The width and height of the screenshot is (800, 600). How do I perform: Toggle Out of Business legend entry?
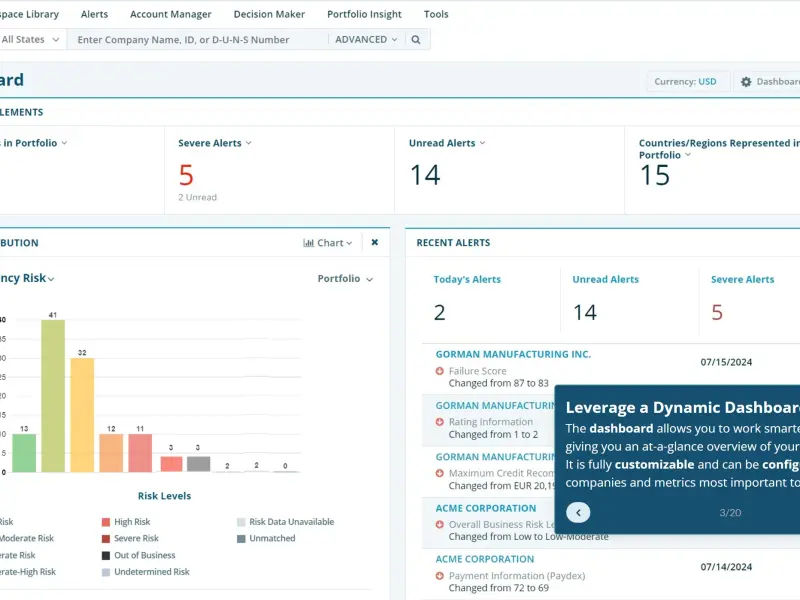[138, 555]
